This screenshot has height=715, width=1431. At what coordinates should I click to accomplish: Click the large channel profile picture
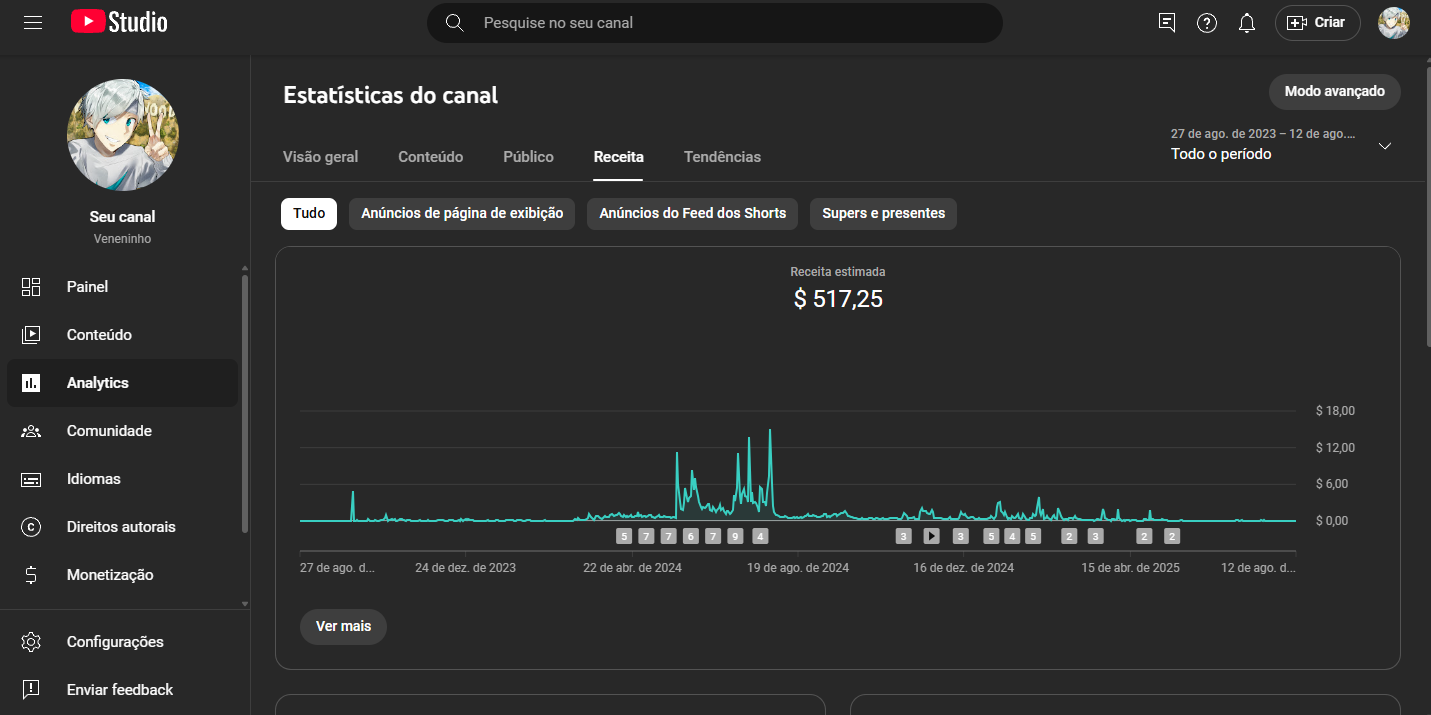click(x=123, y=135)
